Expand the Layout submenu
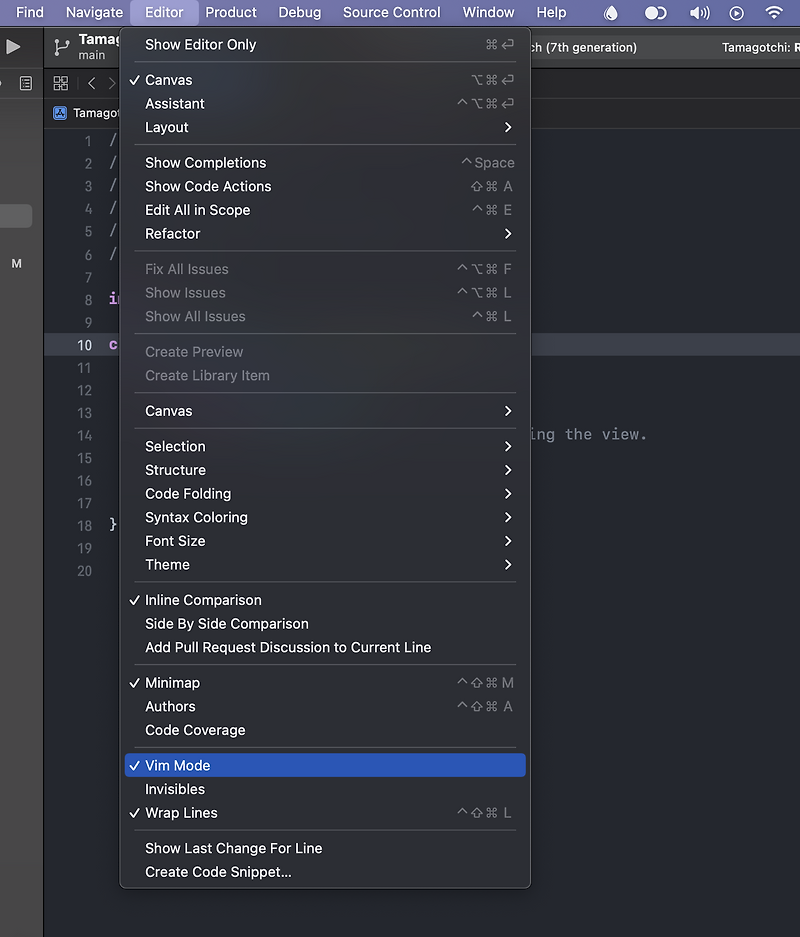The height and width of the screenshot is (937, 800). point(166,127)
